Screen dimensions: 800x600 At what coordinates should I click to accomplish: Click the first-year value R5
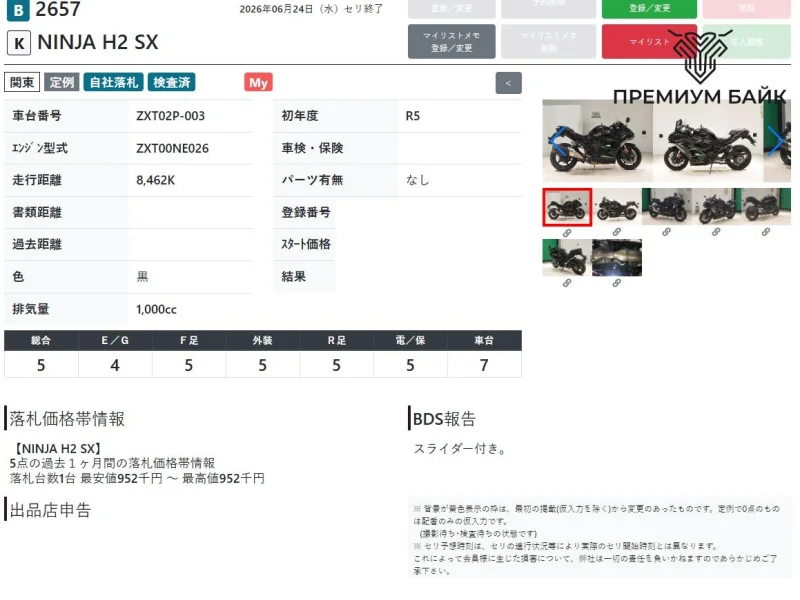point(413,116)
